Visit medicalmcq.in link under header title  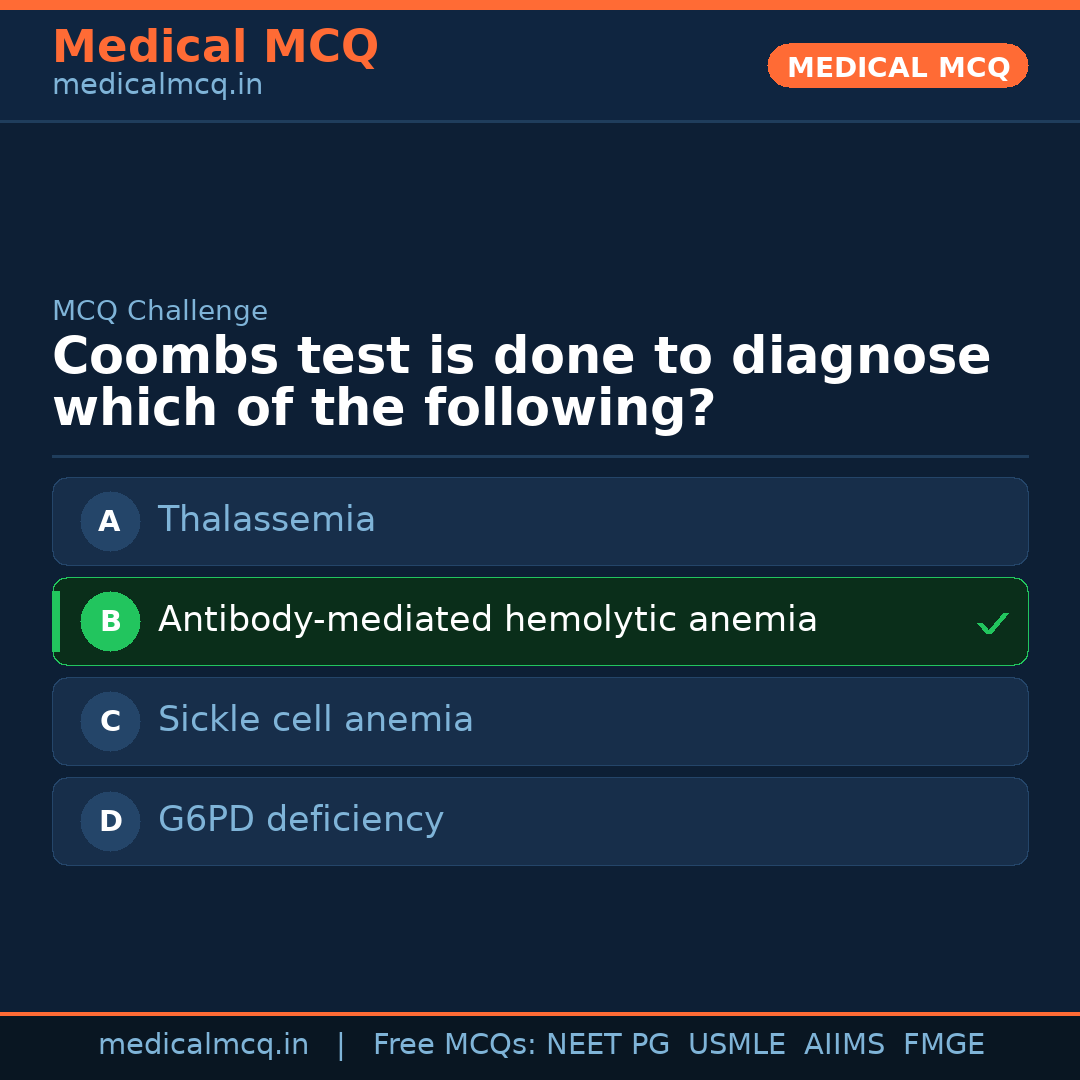pyautogui.click(x=157, y=86)
